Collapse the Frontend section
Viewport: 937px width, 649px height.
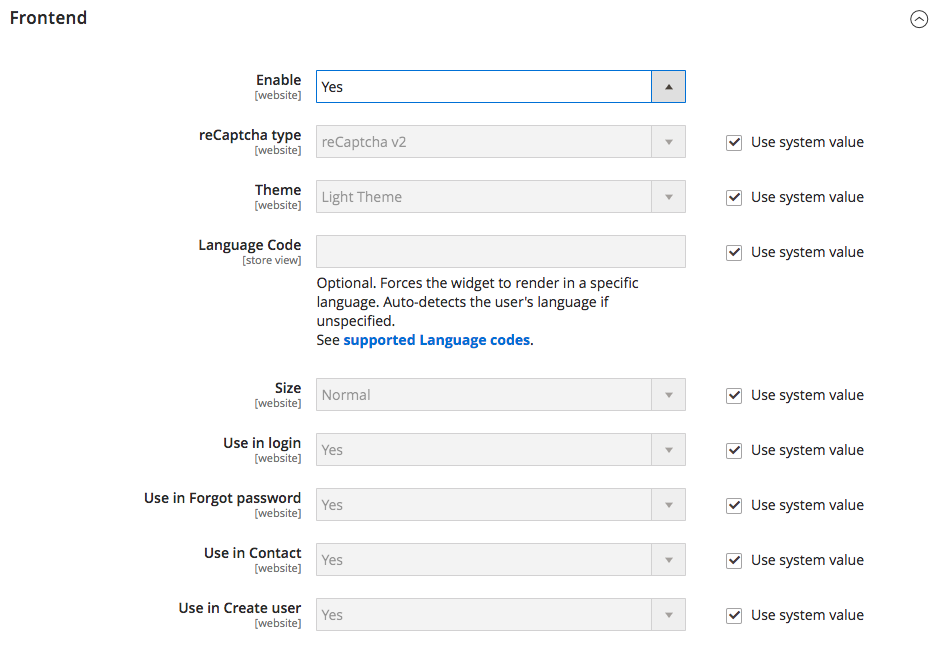(x=919, y=18)
